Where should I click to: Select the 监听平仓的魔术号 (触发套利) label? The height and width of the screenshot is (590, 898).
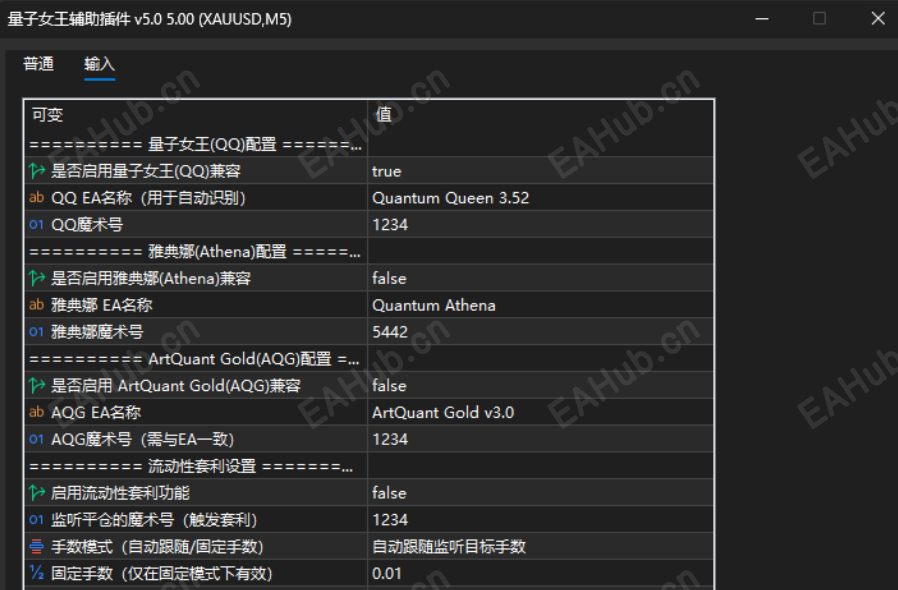(154, 520)
